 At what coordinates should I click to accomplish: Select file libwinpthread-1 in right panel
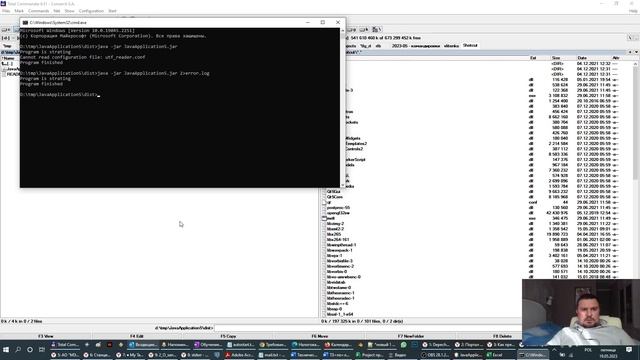[341, 245]
